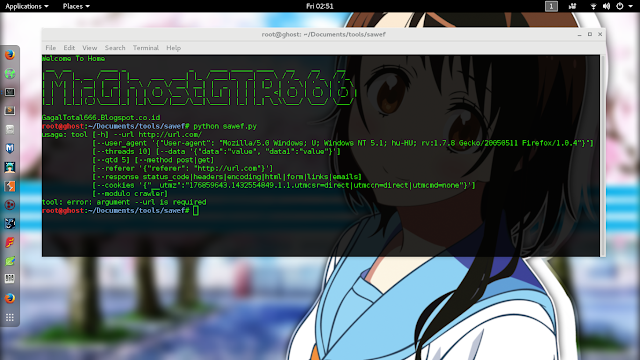Launch Firefox icon just above Show Applications
Viewport: 640px width, 360px height.
[10, 298]
